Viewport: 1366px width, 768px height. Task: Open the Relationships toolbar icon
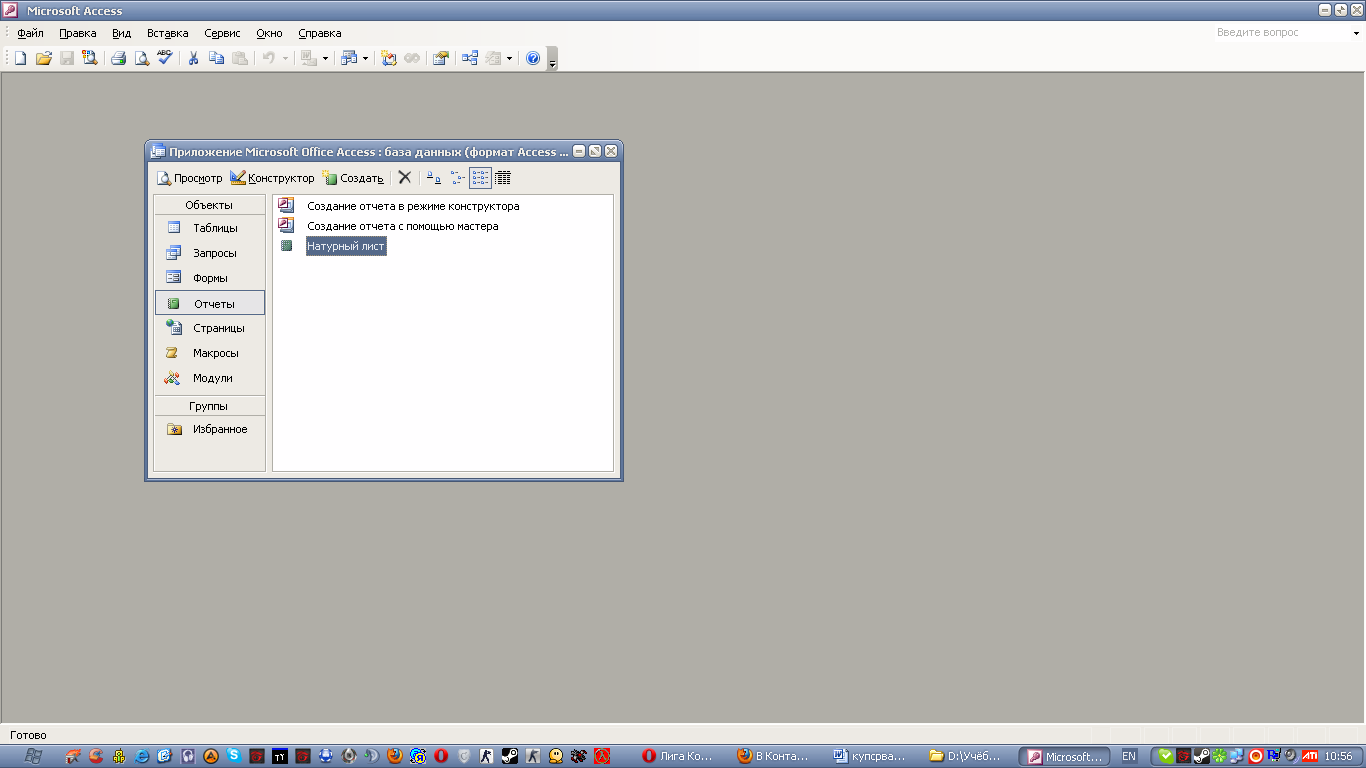click(469, 58)
